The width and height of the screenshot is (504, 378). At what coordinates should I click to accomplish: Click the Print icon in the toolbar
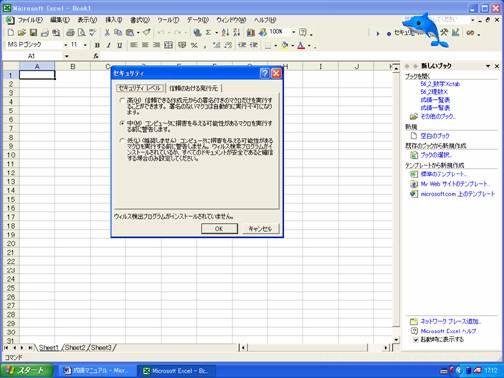tap(70, 32)
